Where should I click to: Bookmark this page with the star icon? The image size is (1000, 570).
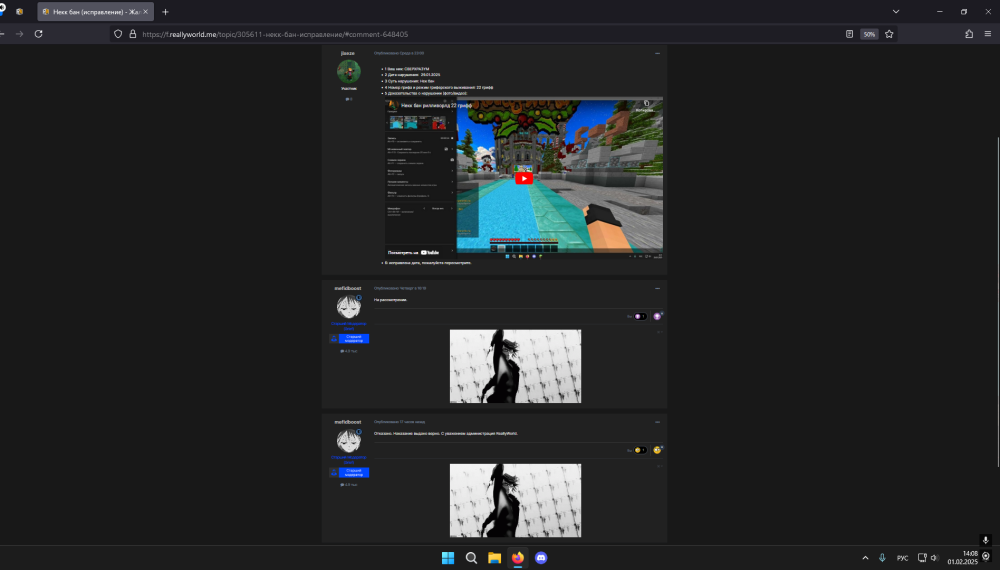tap(889, 34)
